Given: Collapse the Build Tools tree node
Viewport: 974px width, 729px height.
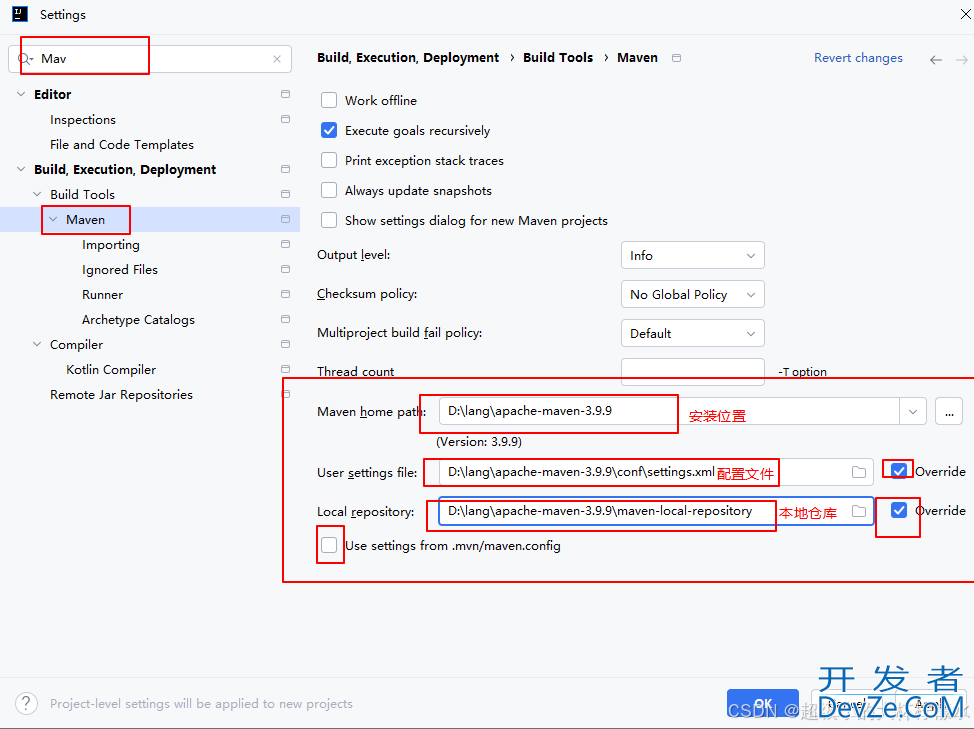Looking at the screenshot, I should click(37, 194).
